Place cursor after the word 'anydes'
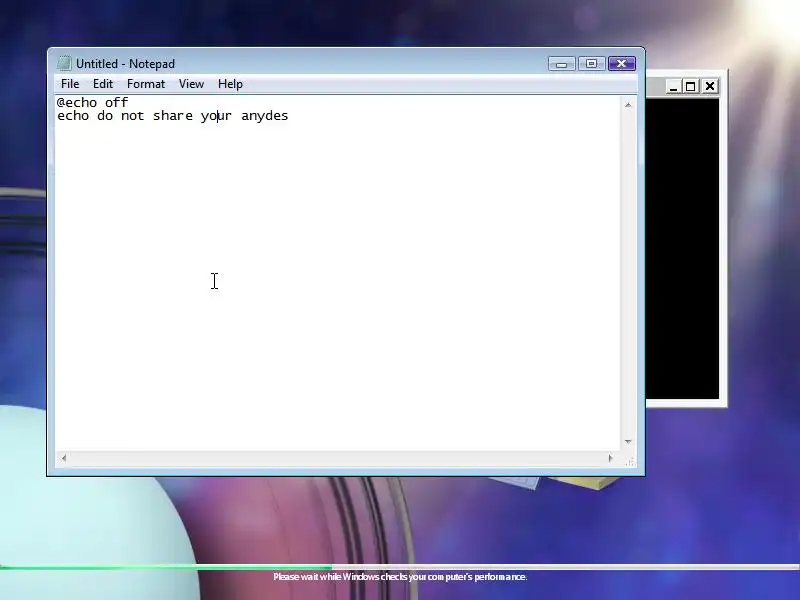The height and width of the screenshot is (600, 800). [289, 116]
